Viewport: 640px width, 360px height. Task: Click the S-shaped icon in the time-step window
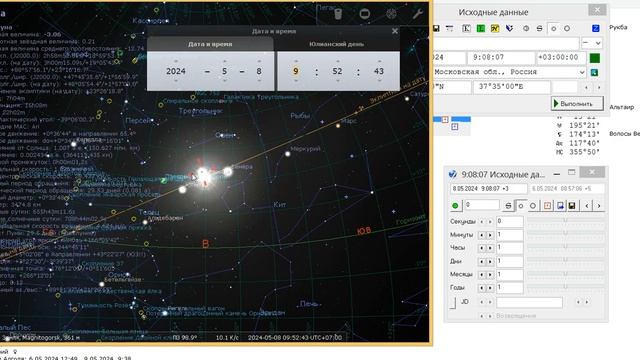point(508,206)
